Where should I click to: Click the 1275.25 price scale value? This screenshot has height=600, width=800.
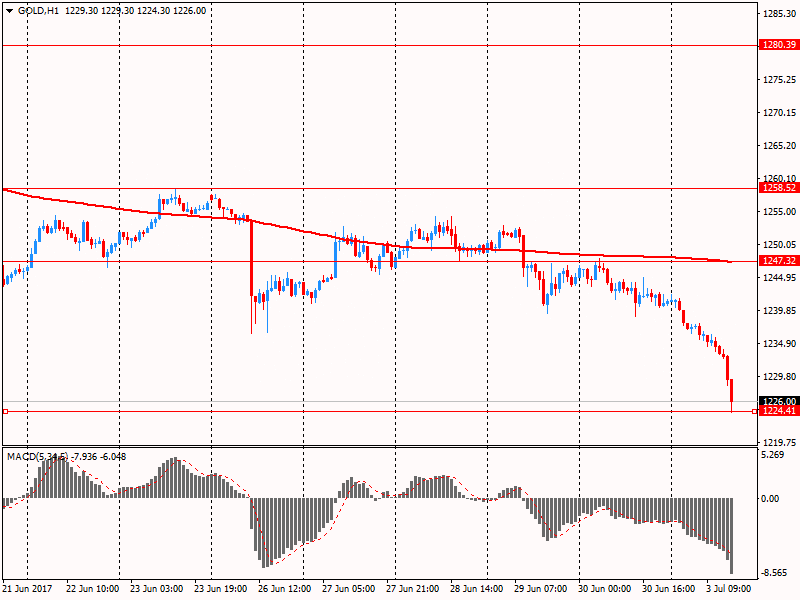[779, 80]
